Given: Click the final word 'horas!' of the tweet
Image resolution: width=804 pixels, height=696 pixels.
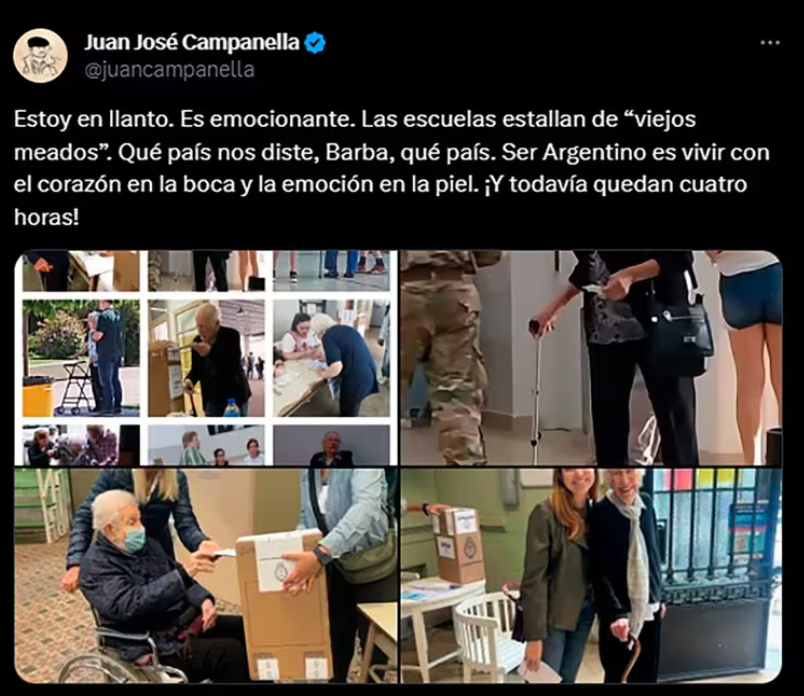Looking at the screenshot, I should [47, 217].
